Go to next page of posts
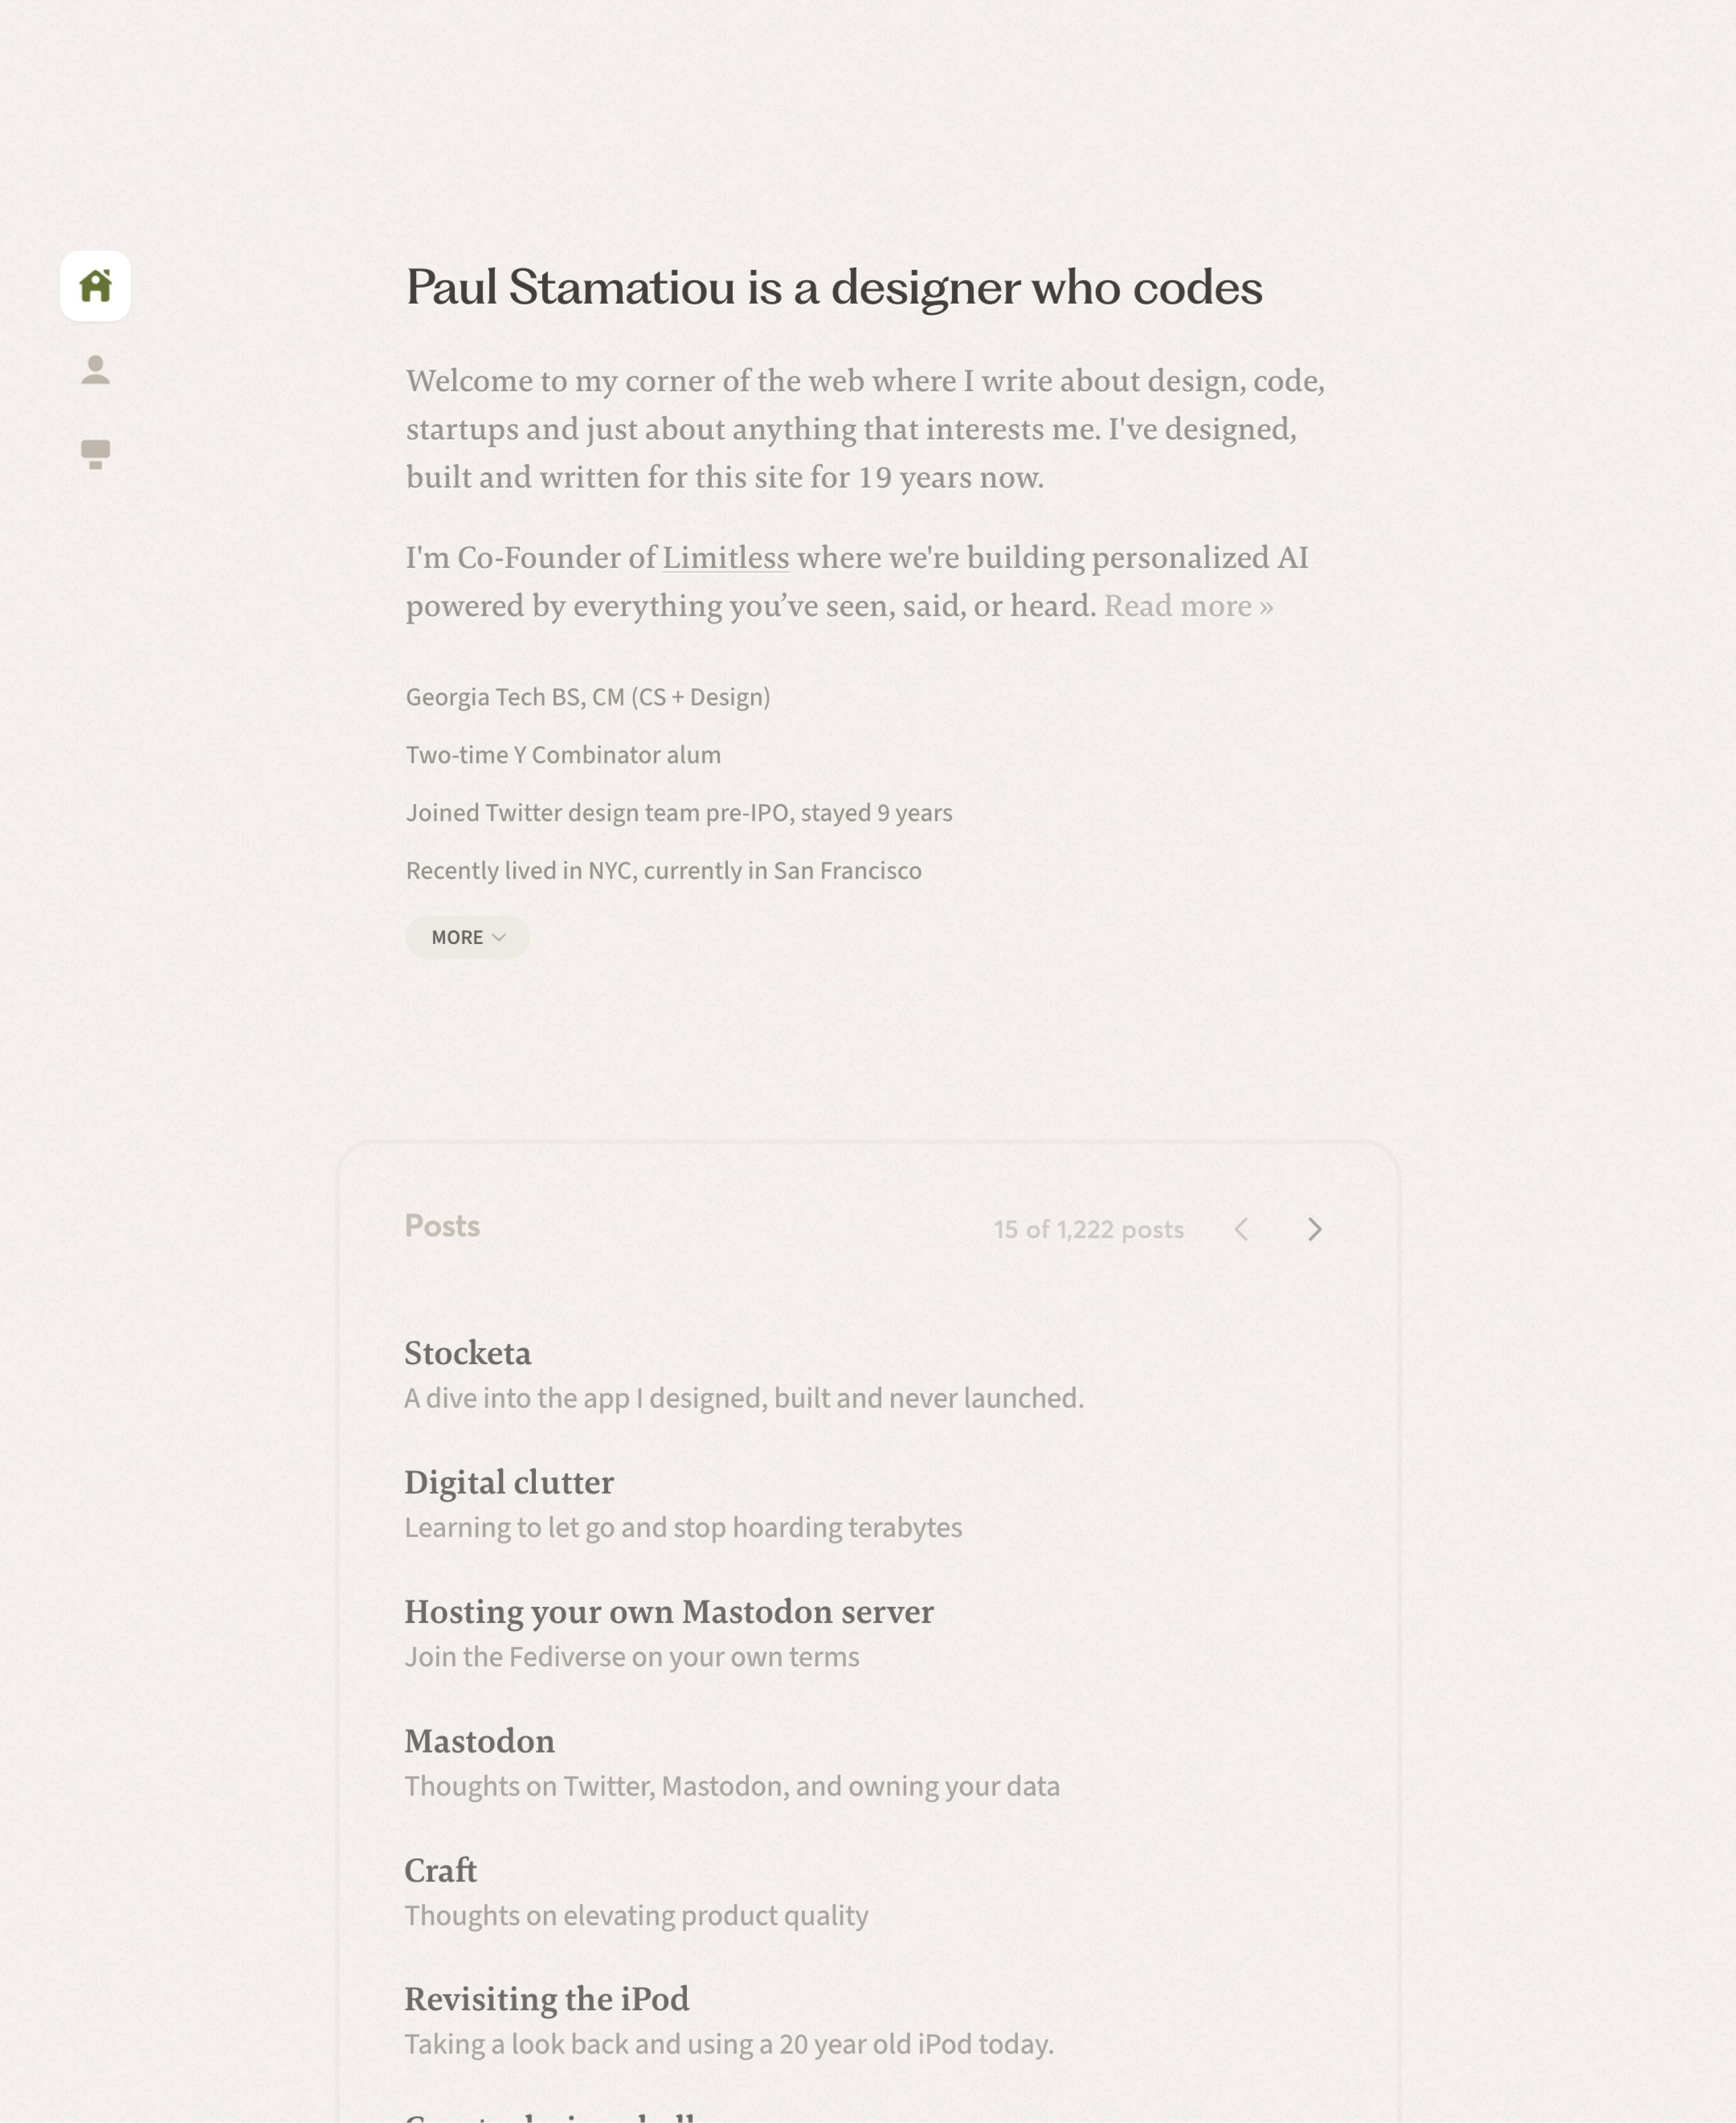The width and height of the screenshot is (1736, 2123). tap(1314, 1229)
